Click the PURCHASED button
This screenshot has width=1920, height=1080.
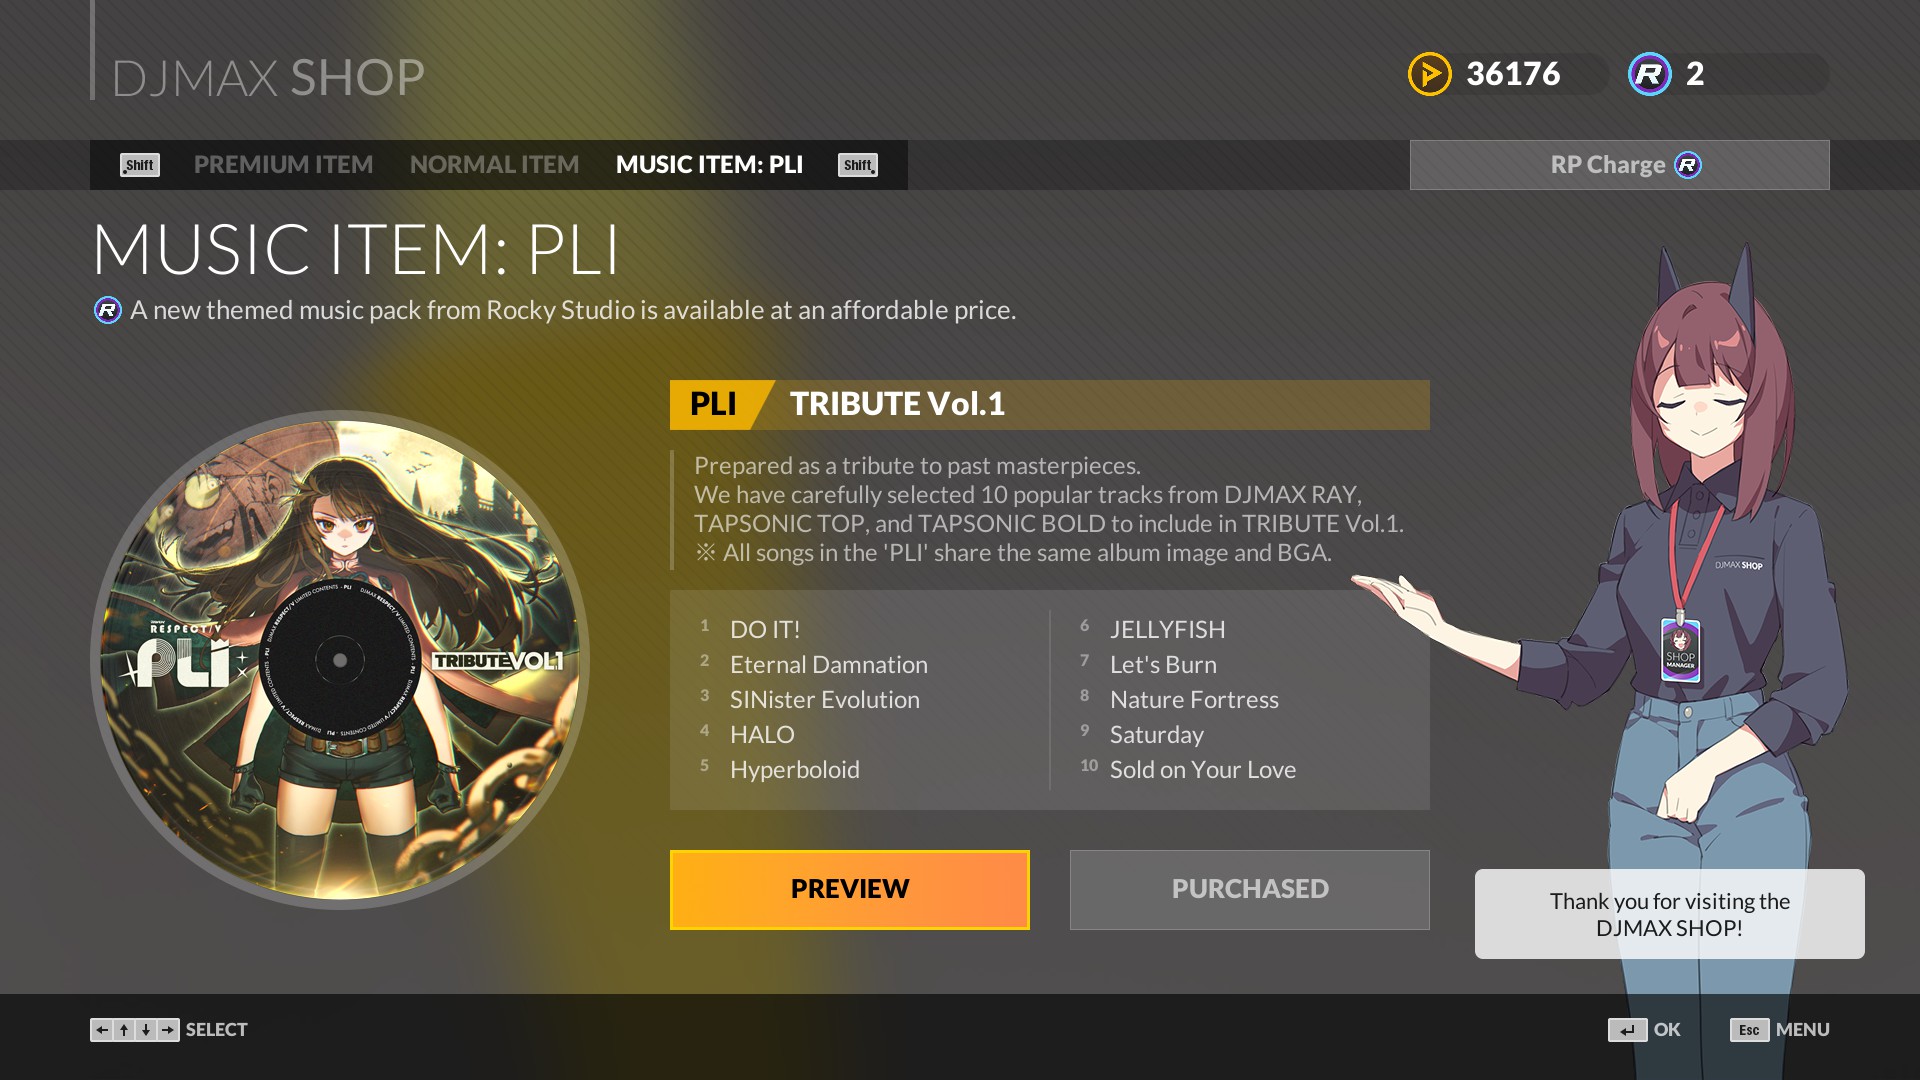1250,890
